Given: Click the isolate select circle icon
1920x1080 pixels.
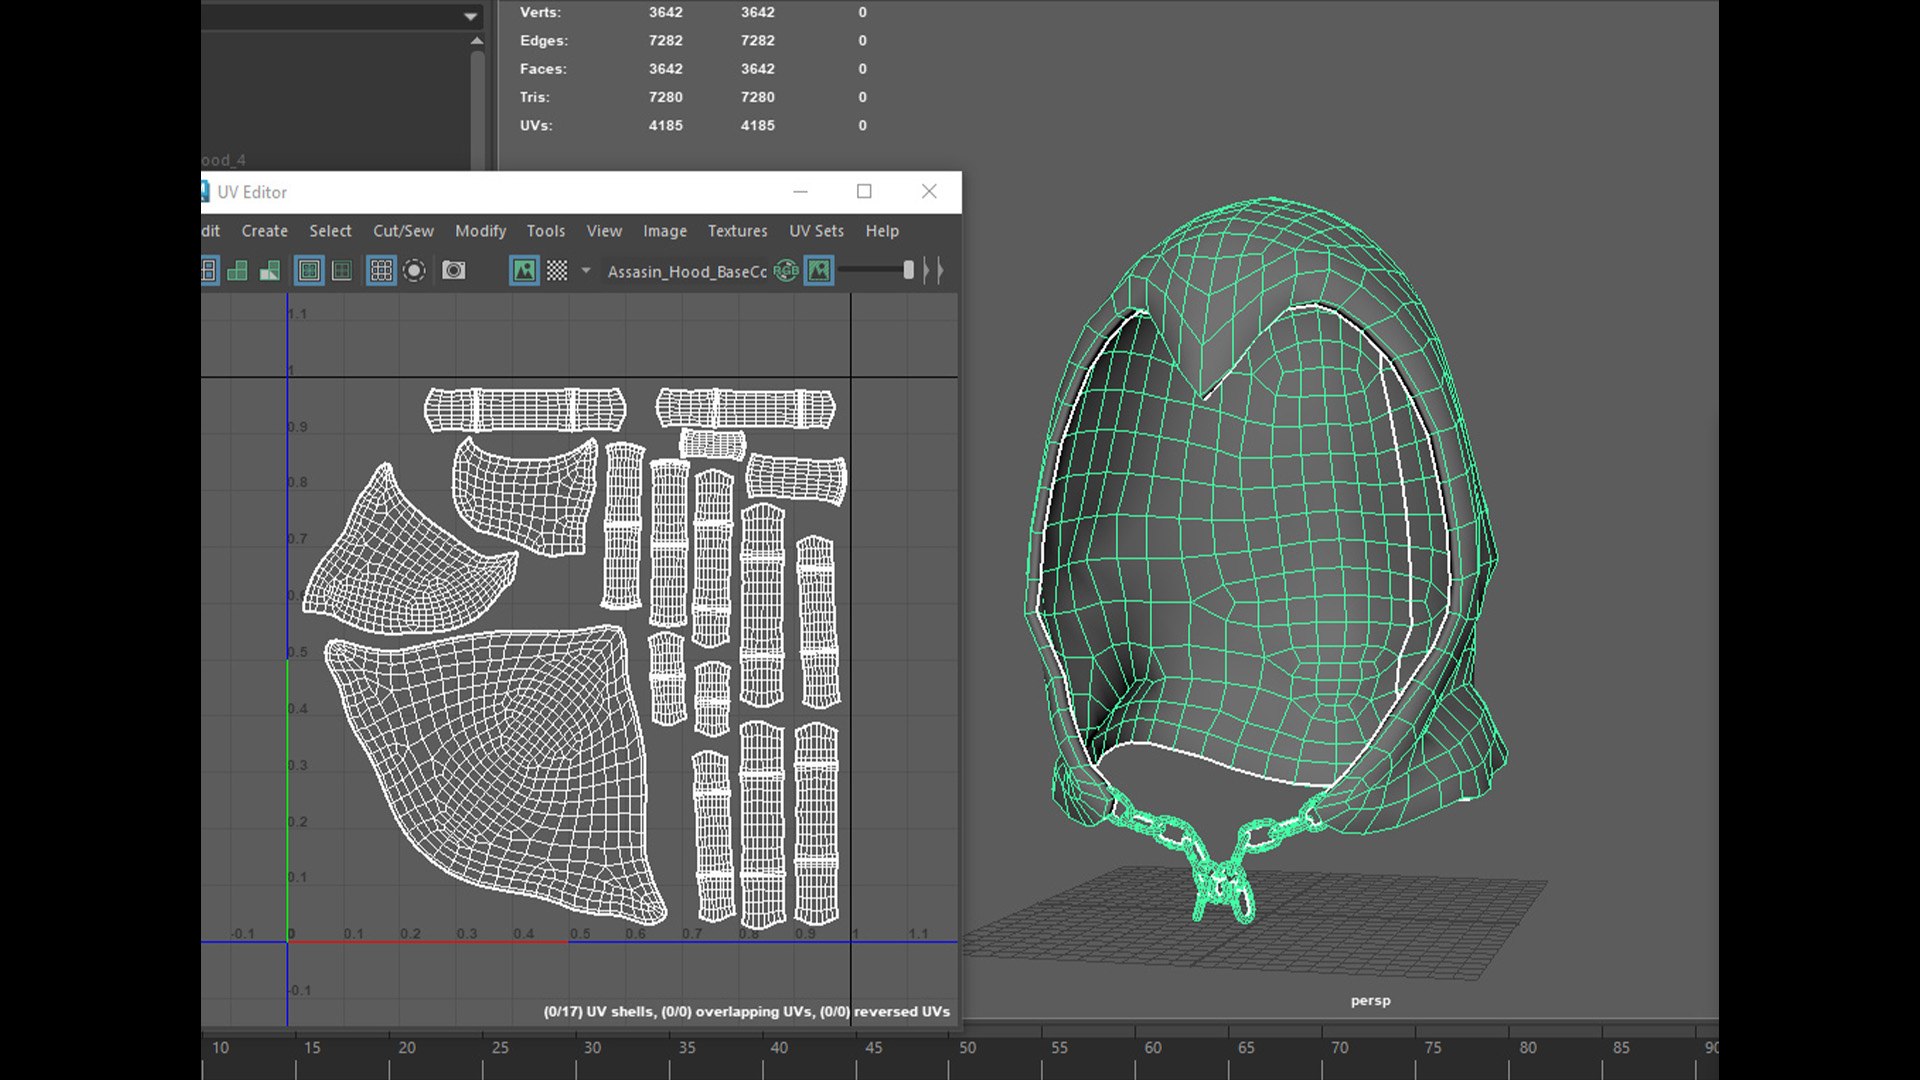Looking at the screenshot, I should coord(414,271).
